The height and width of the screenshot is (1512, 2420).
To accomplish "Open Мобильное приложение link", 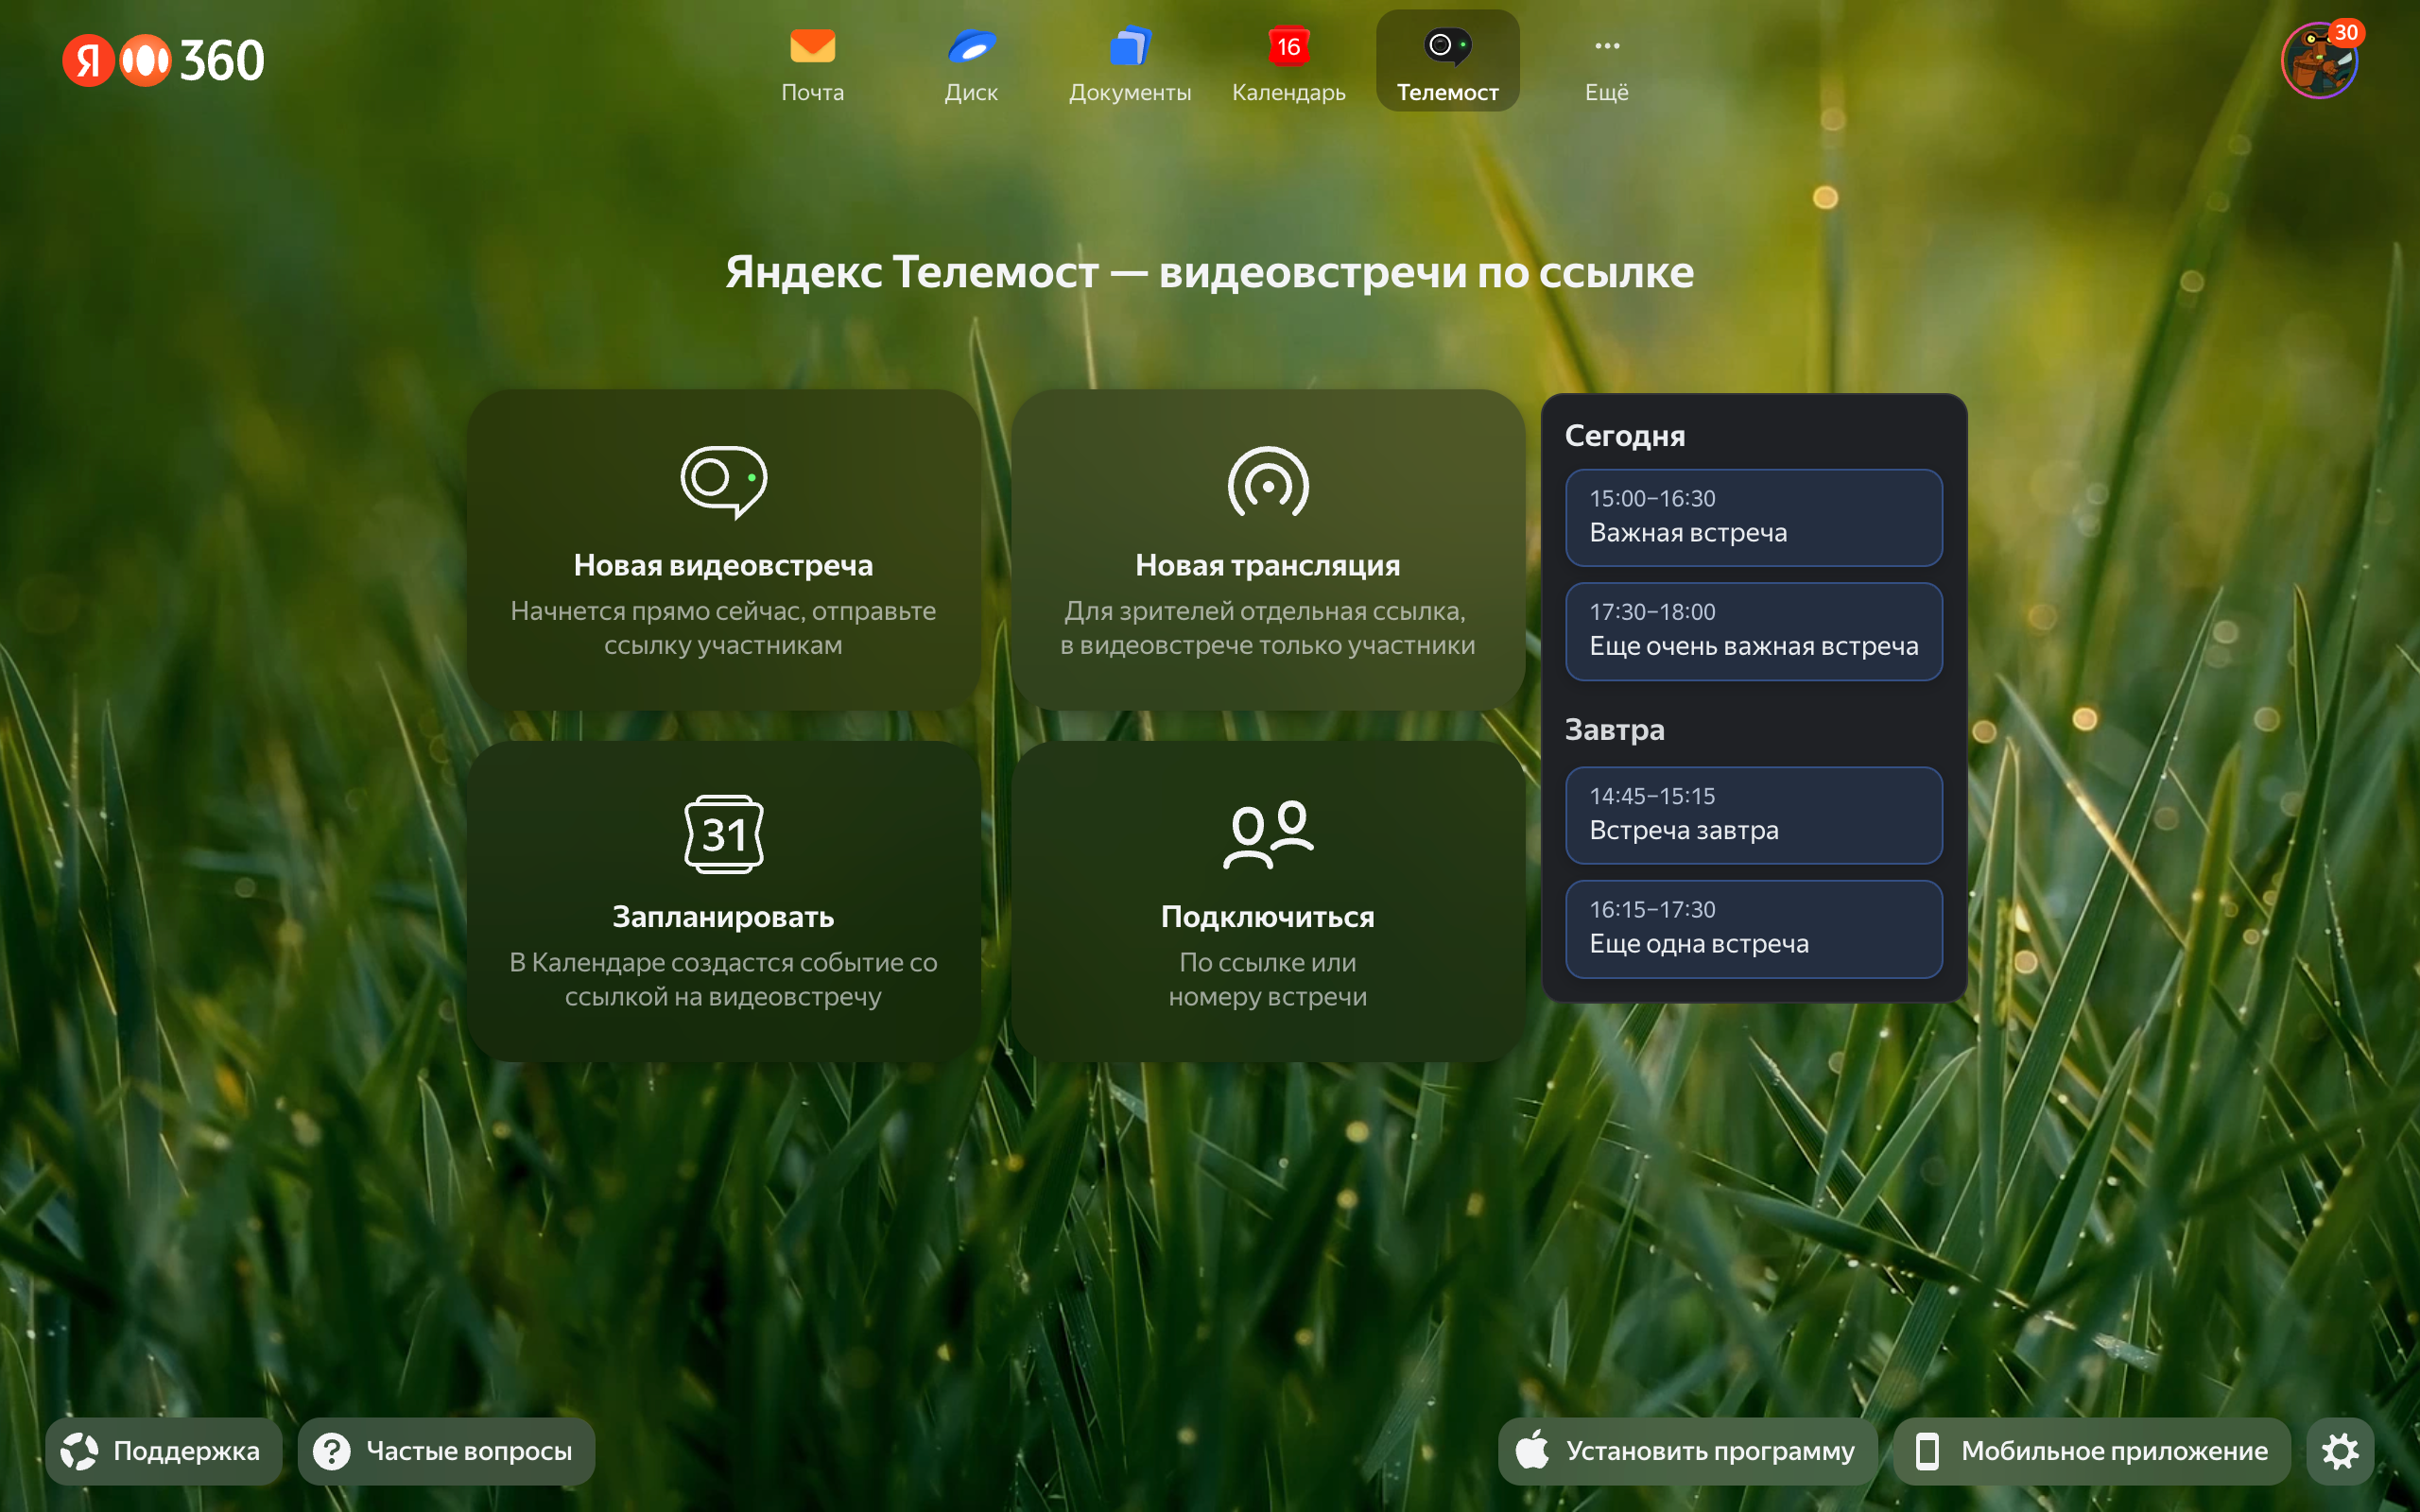I will [2092, 1451].
